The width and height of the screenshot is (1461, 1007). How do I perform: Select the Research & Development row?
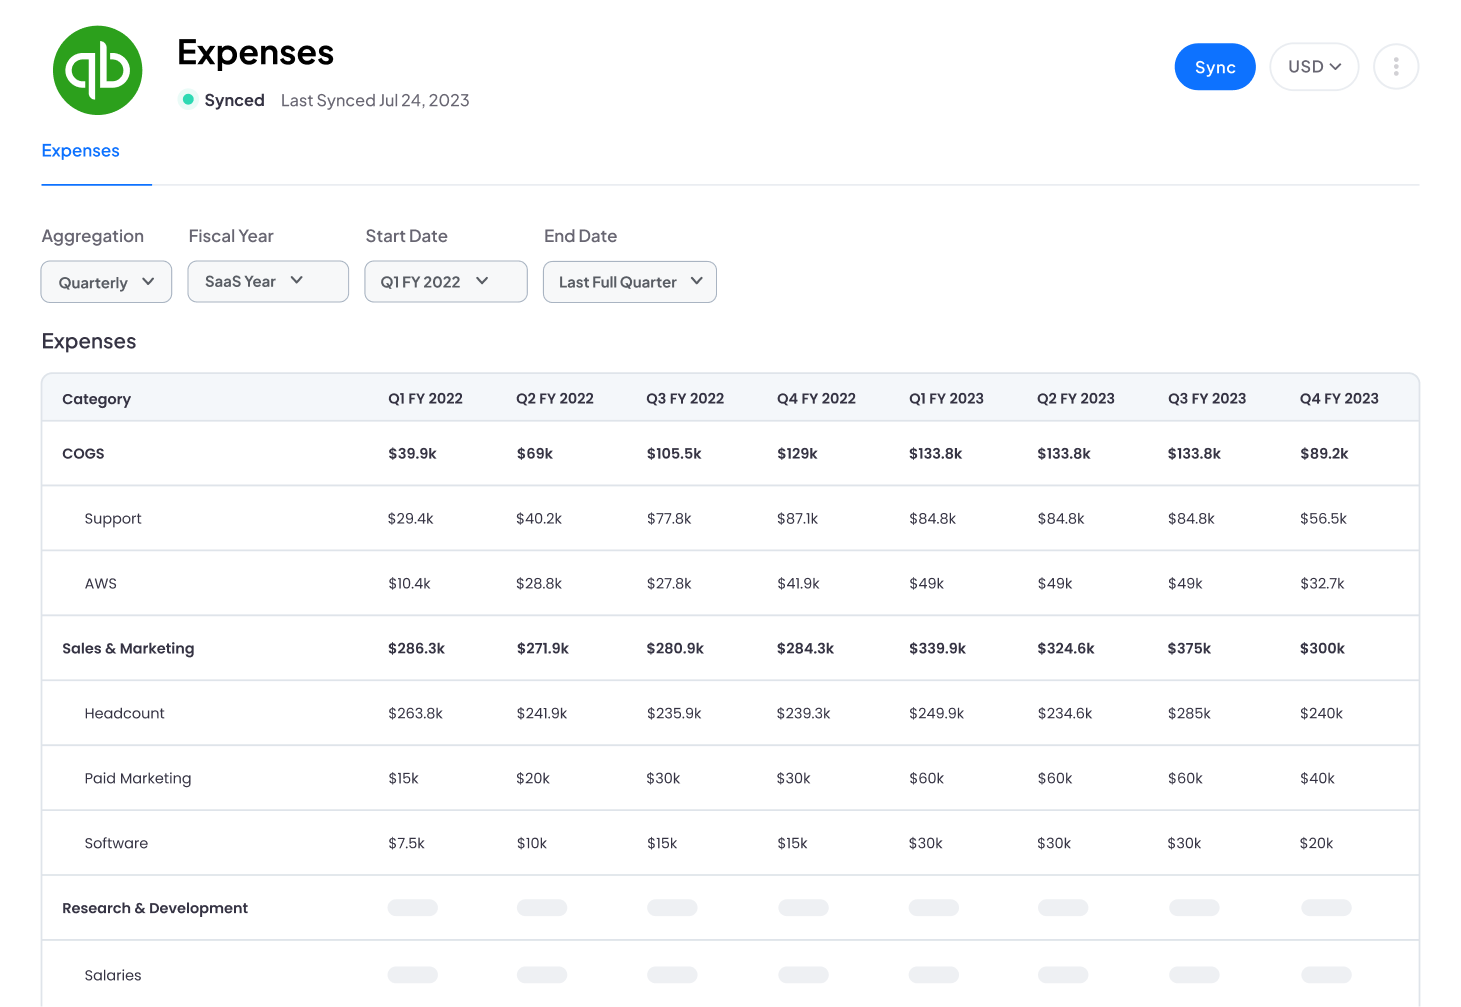pyautogui.click(x=155, y=908)
